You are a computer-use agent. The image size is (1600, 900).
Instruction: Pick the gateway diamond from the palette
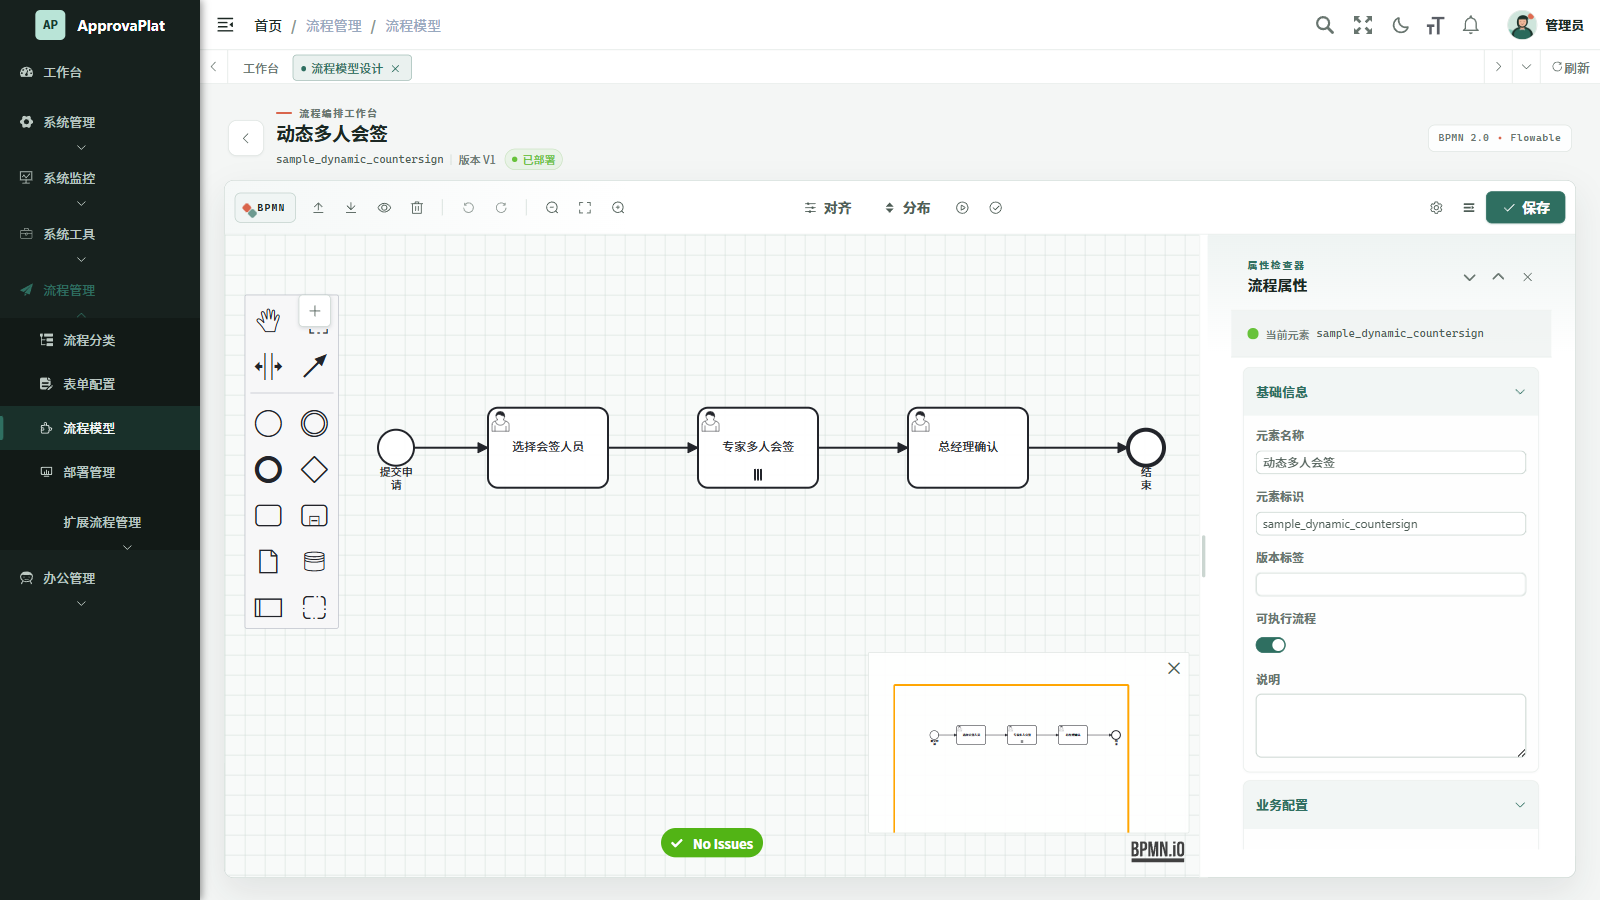pos(314,470)
